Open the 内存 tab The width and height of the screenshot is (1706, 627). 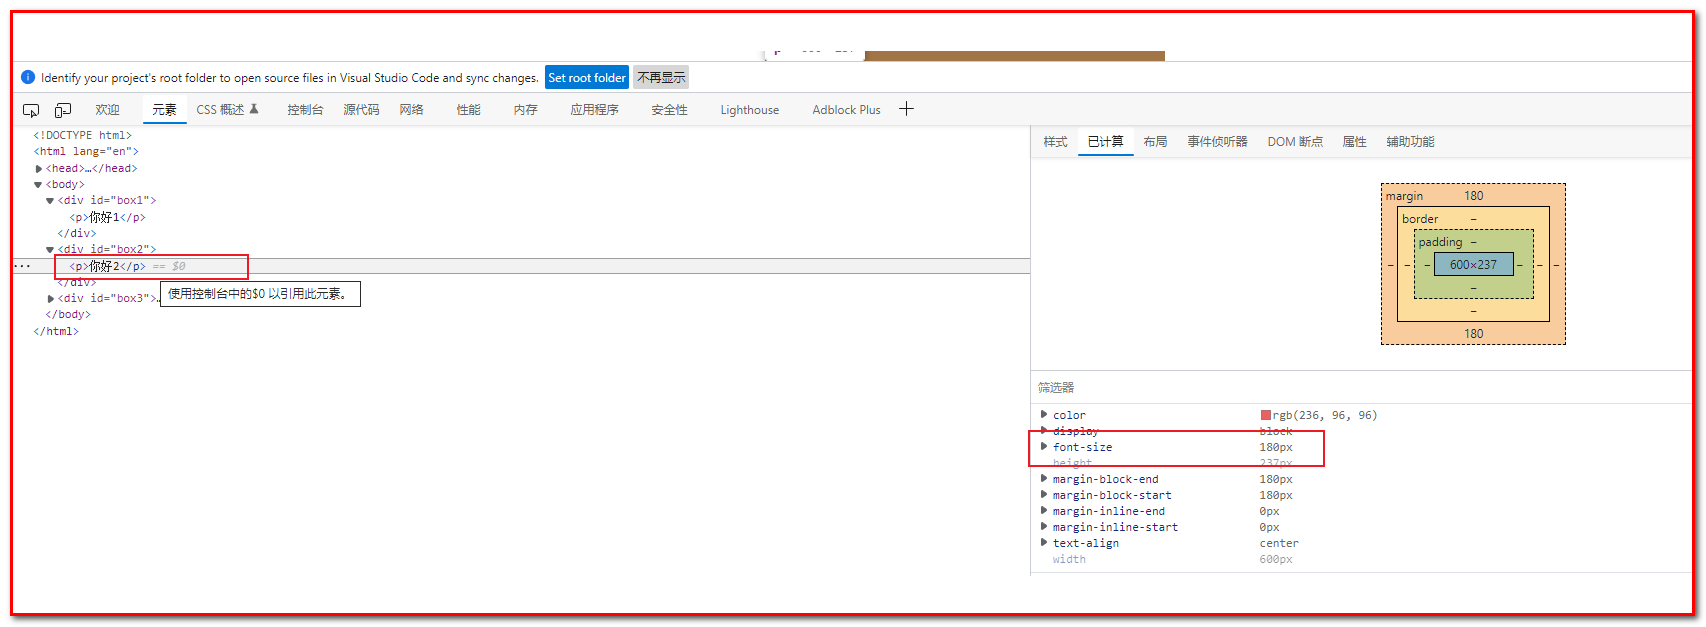coord(525,110)
